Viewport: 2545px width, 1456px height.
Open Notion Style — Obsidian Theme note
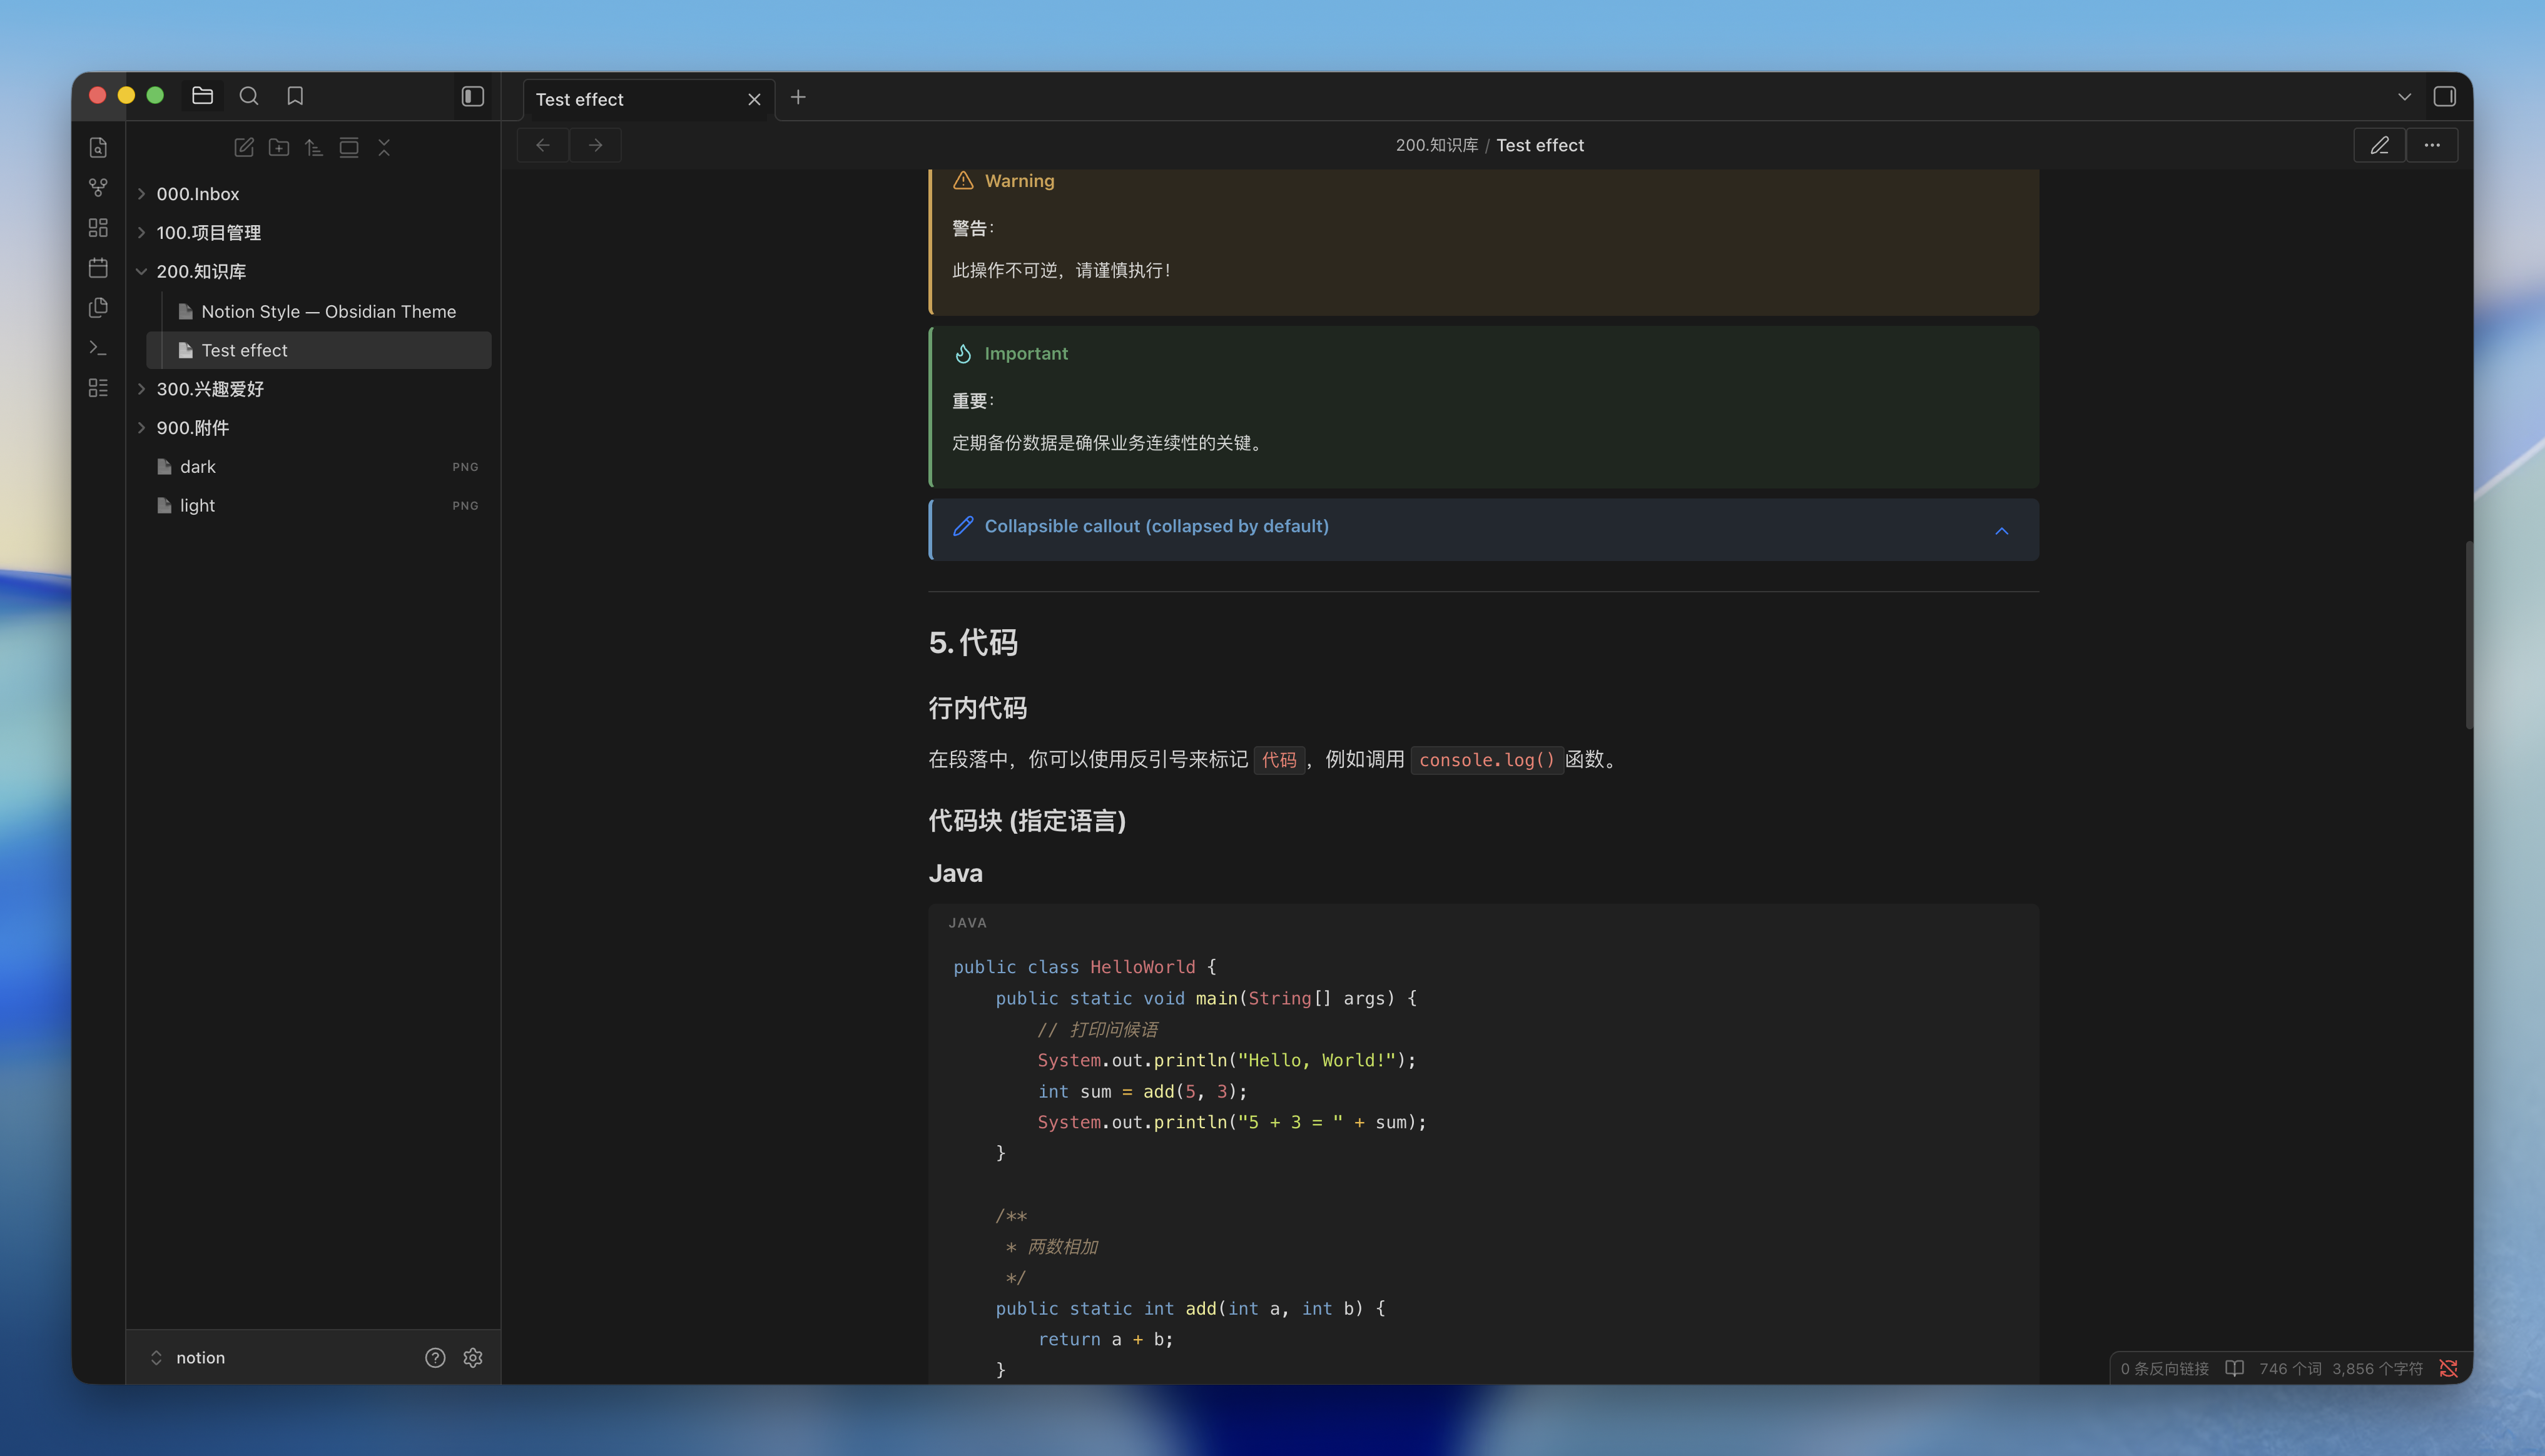319,312
